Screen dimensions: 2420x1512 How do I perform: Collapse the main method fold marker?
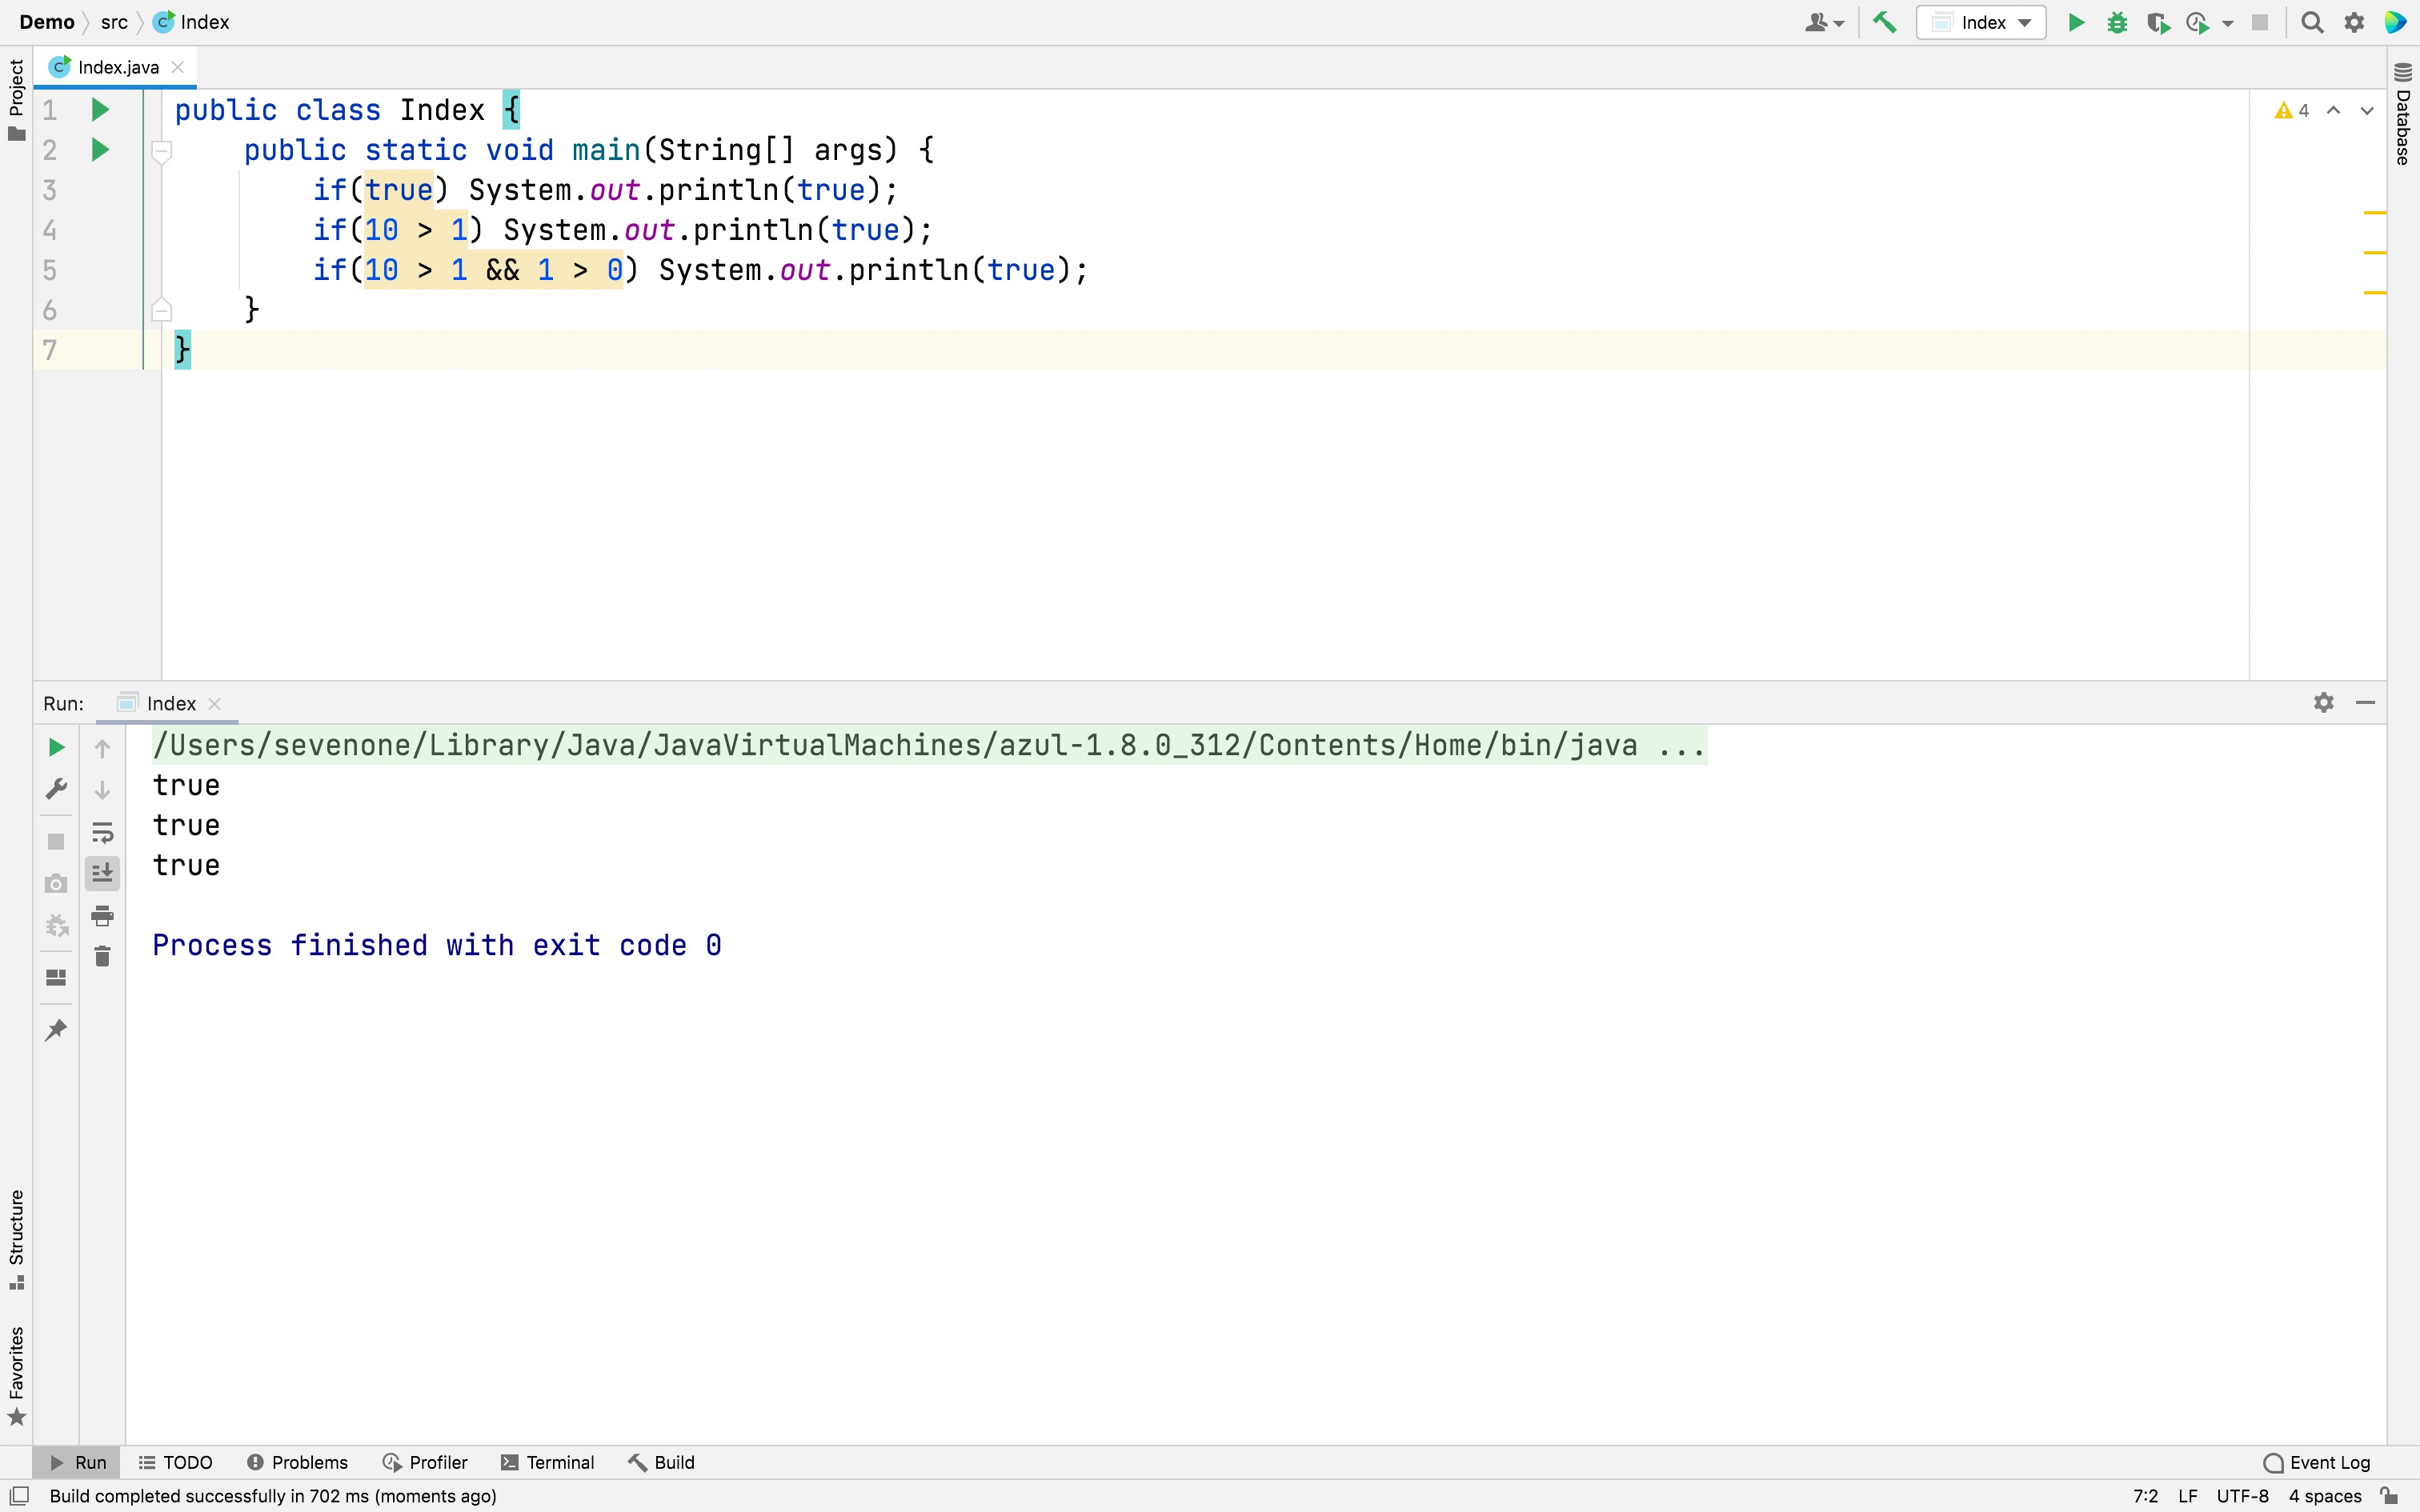[161, 151]
